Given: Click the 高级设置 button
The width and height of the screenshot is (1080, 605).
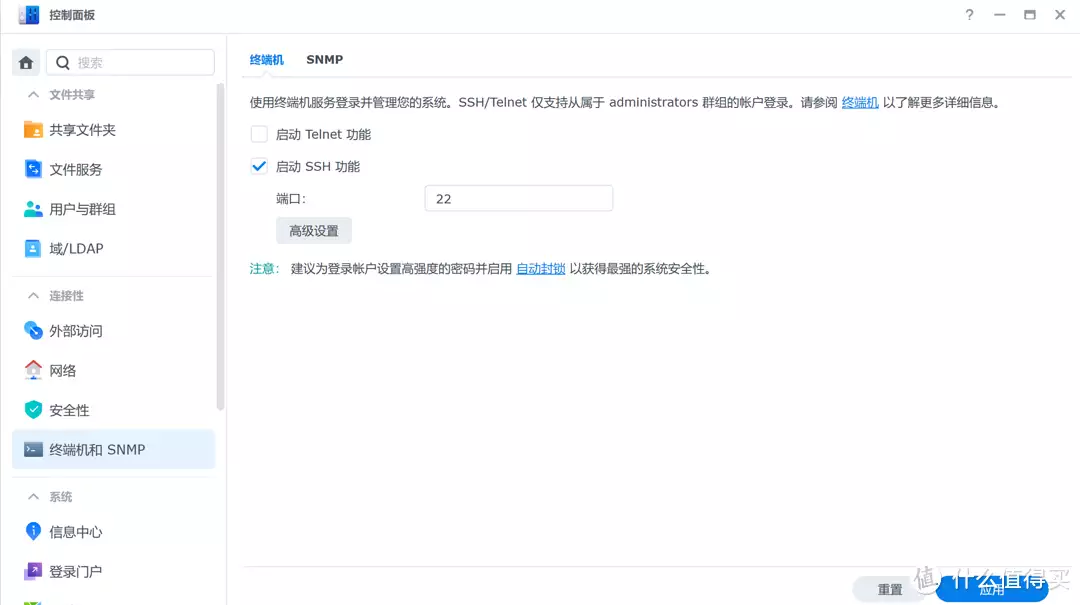Looking at the screenshot, I should (x=314, y=231).
